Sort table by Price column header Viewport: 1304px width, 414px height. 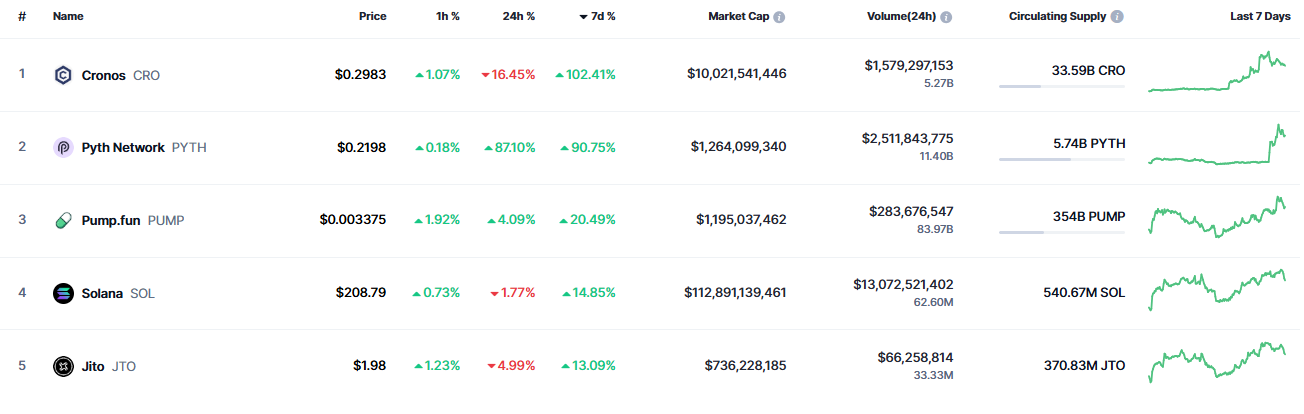pos(372,17)
